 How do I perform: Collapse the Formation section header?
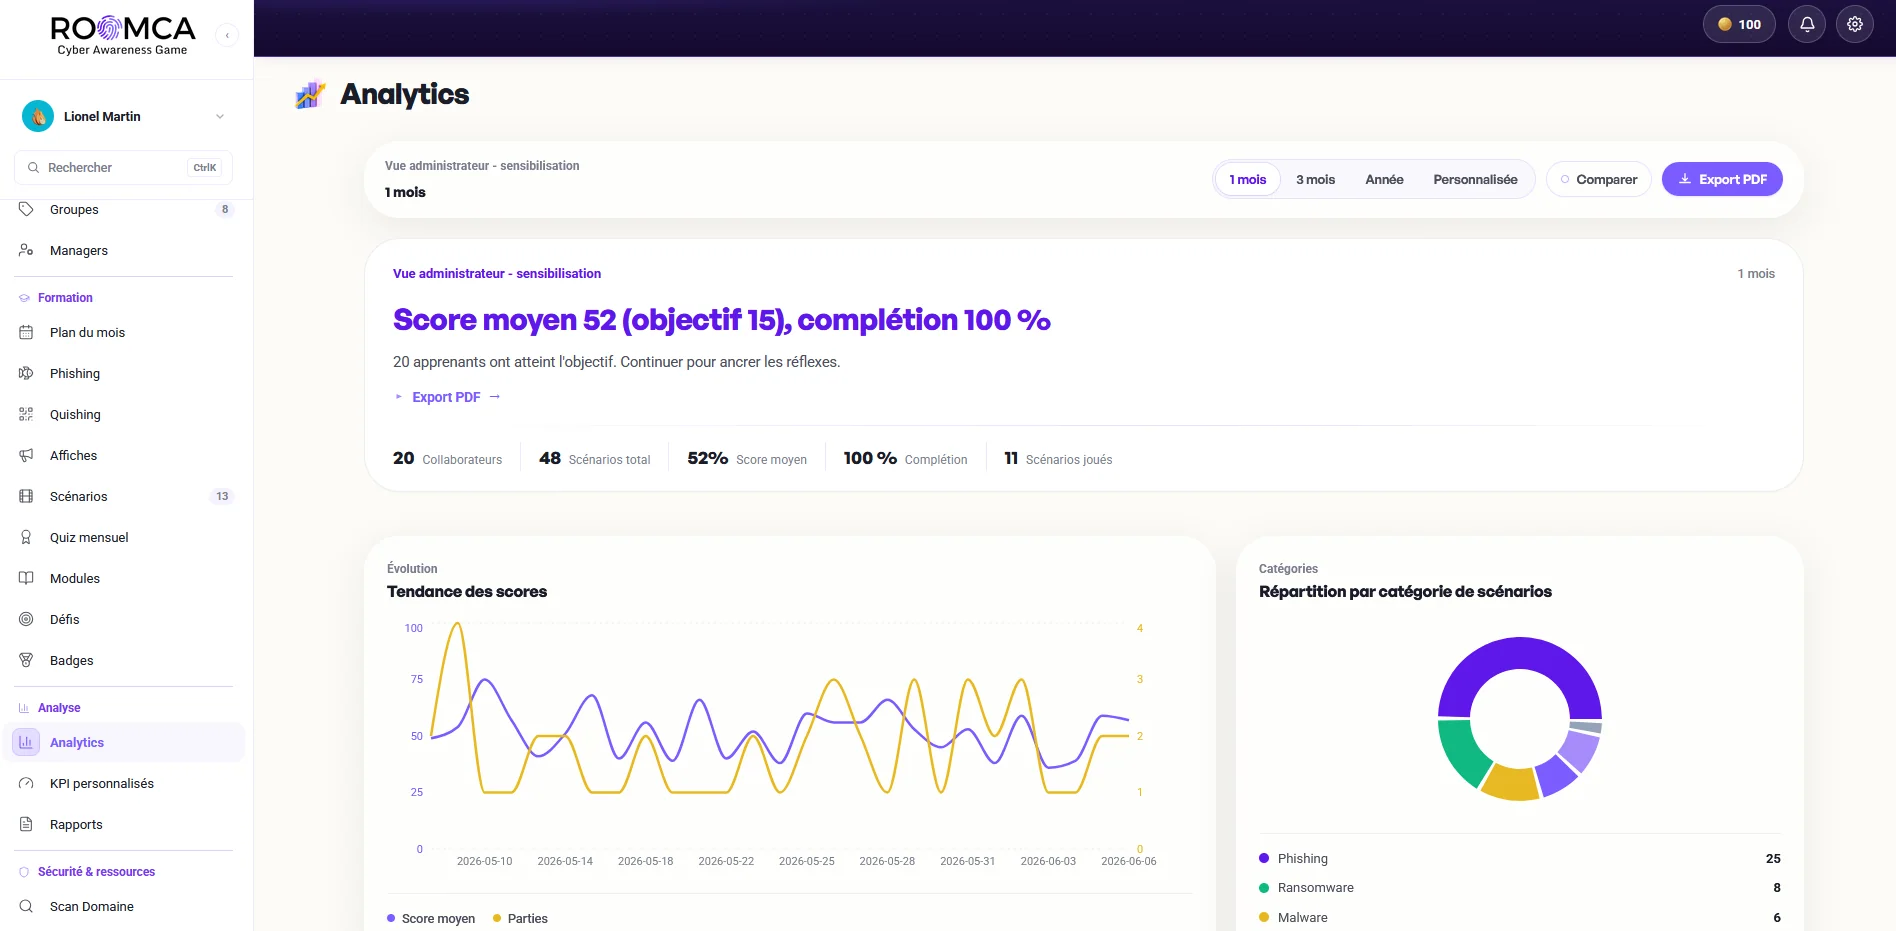pos(65,298)
